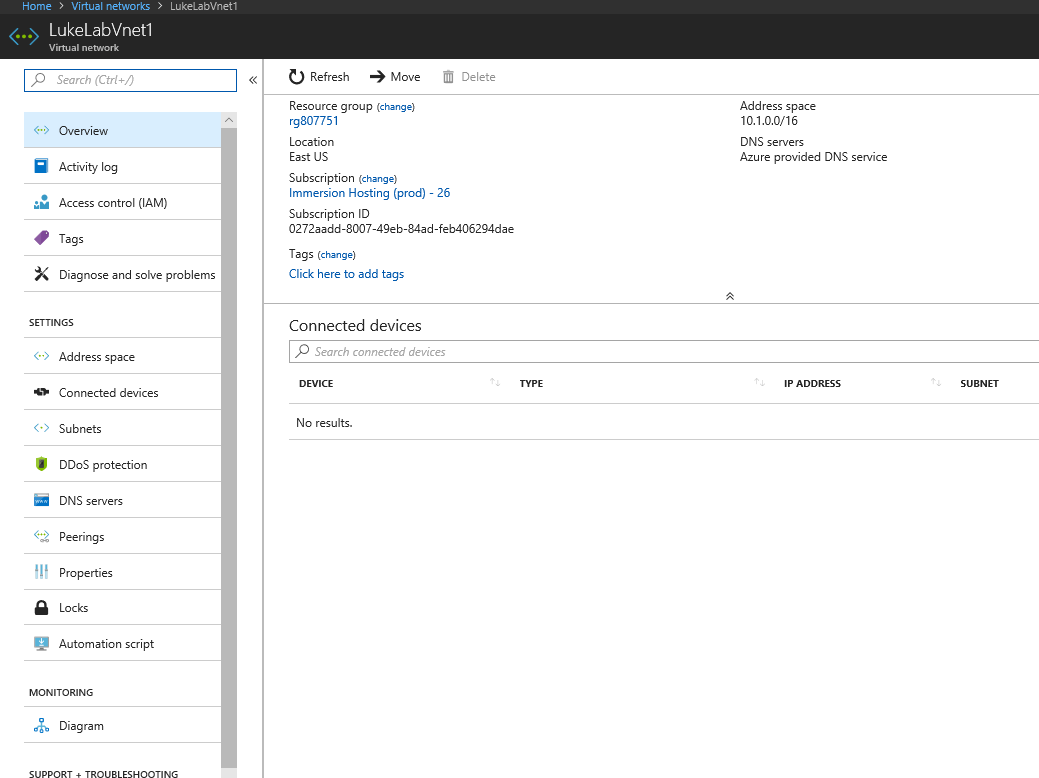This screenshot has width=1039, height=778.
Task: Sort table by TYPE column arrows
Action: tap(759, 382)
